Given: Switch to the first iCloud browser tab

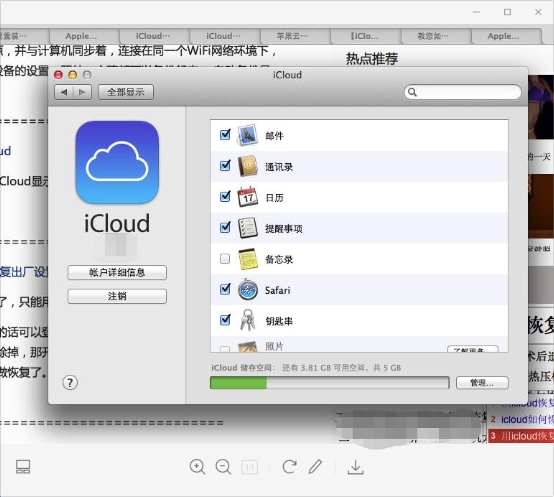Looking at the screenshot, I should (x=154, y=36).
